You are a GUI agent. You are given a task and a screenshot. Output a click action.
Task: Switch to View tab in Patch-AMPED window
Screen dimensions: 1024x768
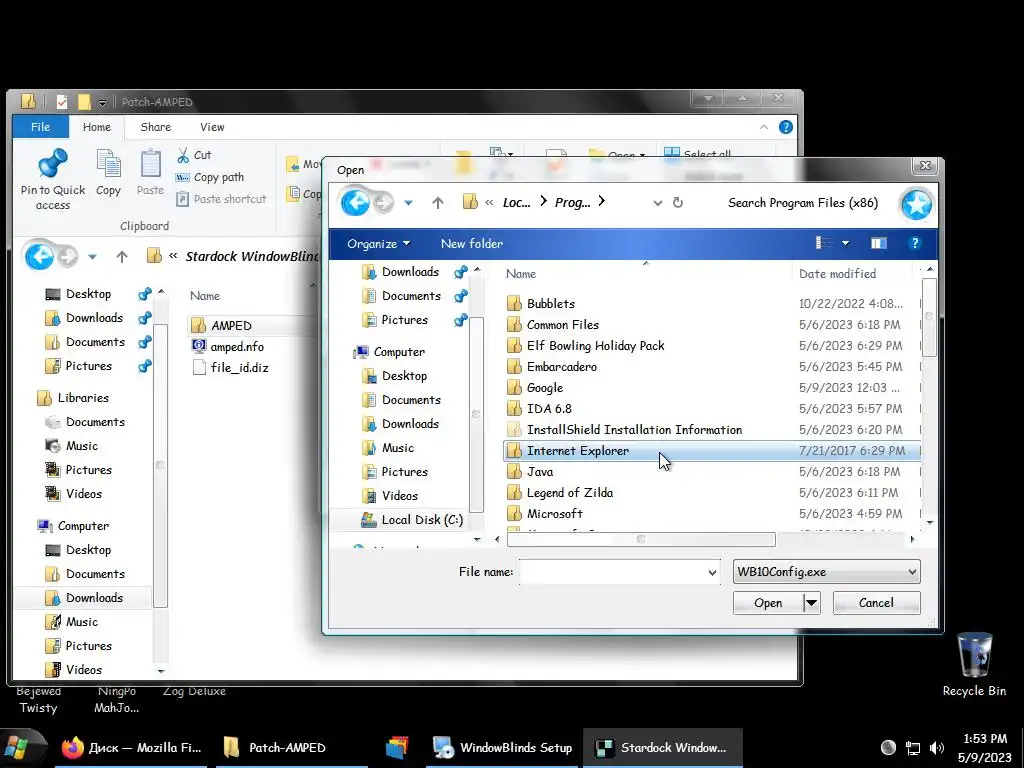click(212, 127)
